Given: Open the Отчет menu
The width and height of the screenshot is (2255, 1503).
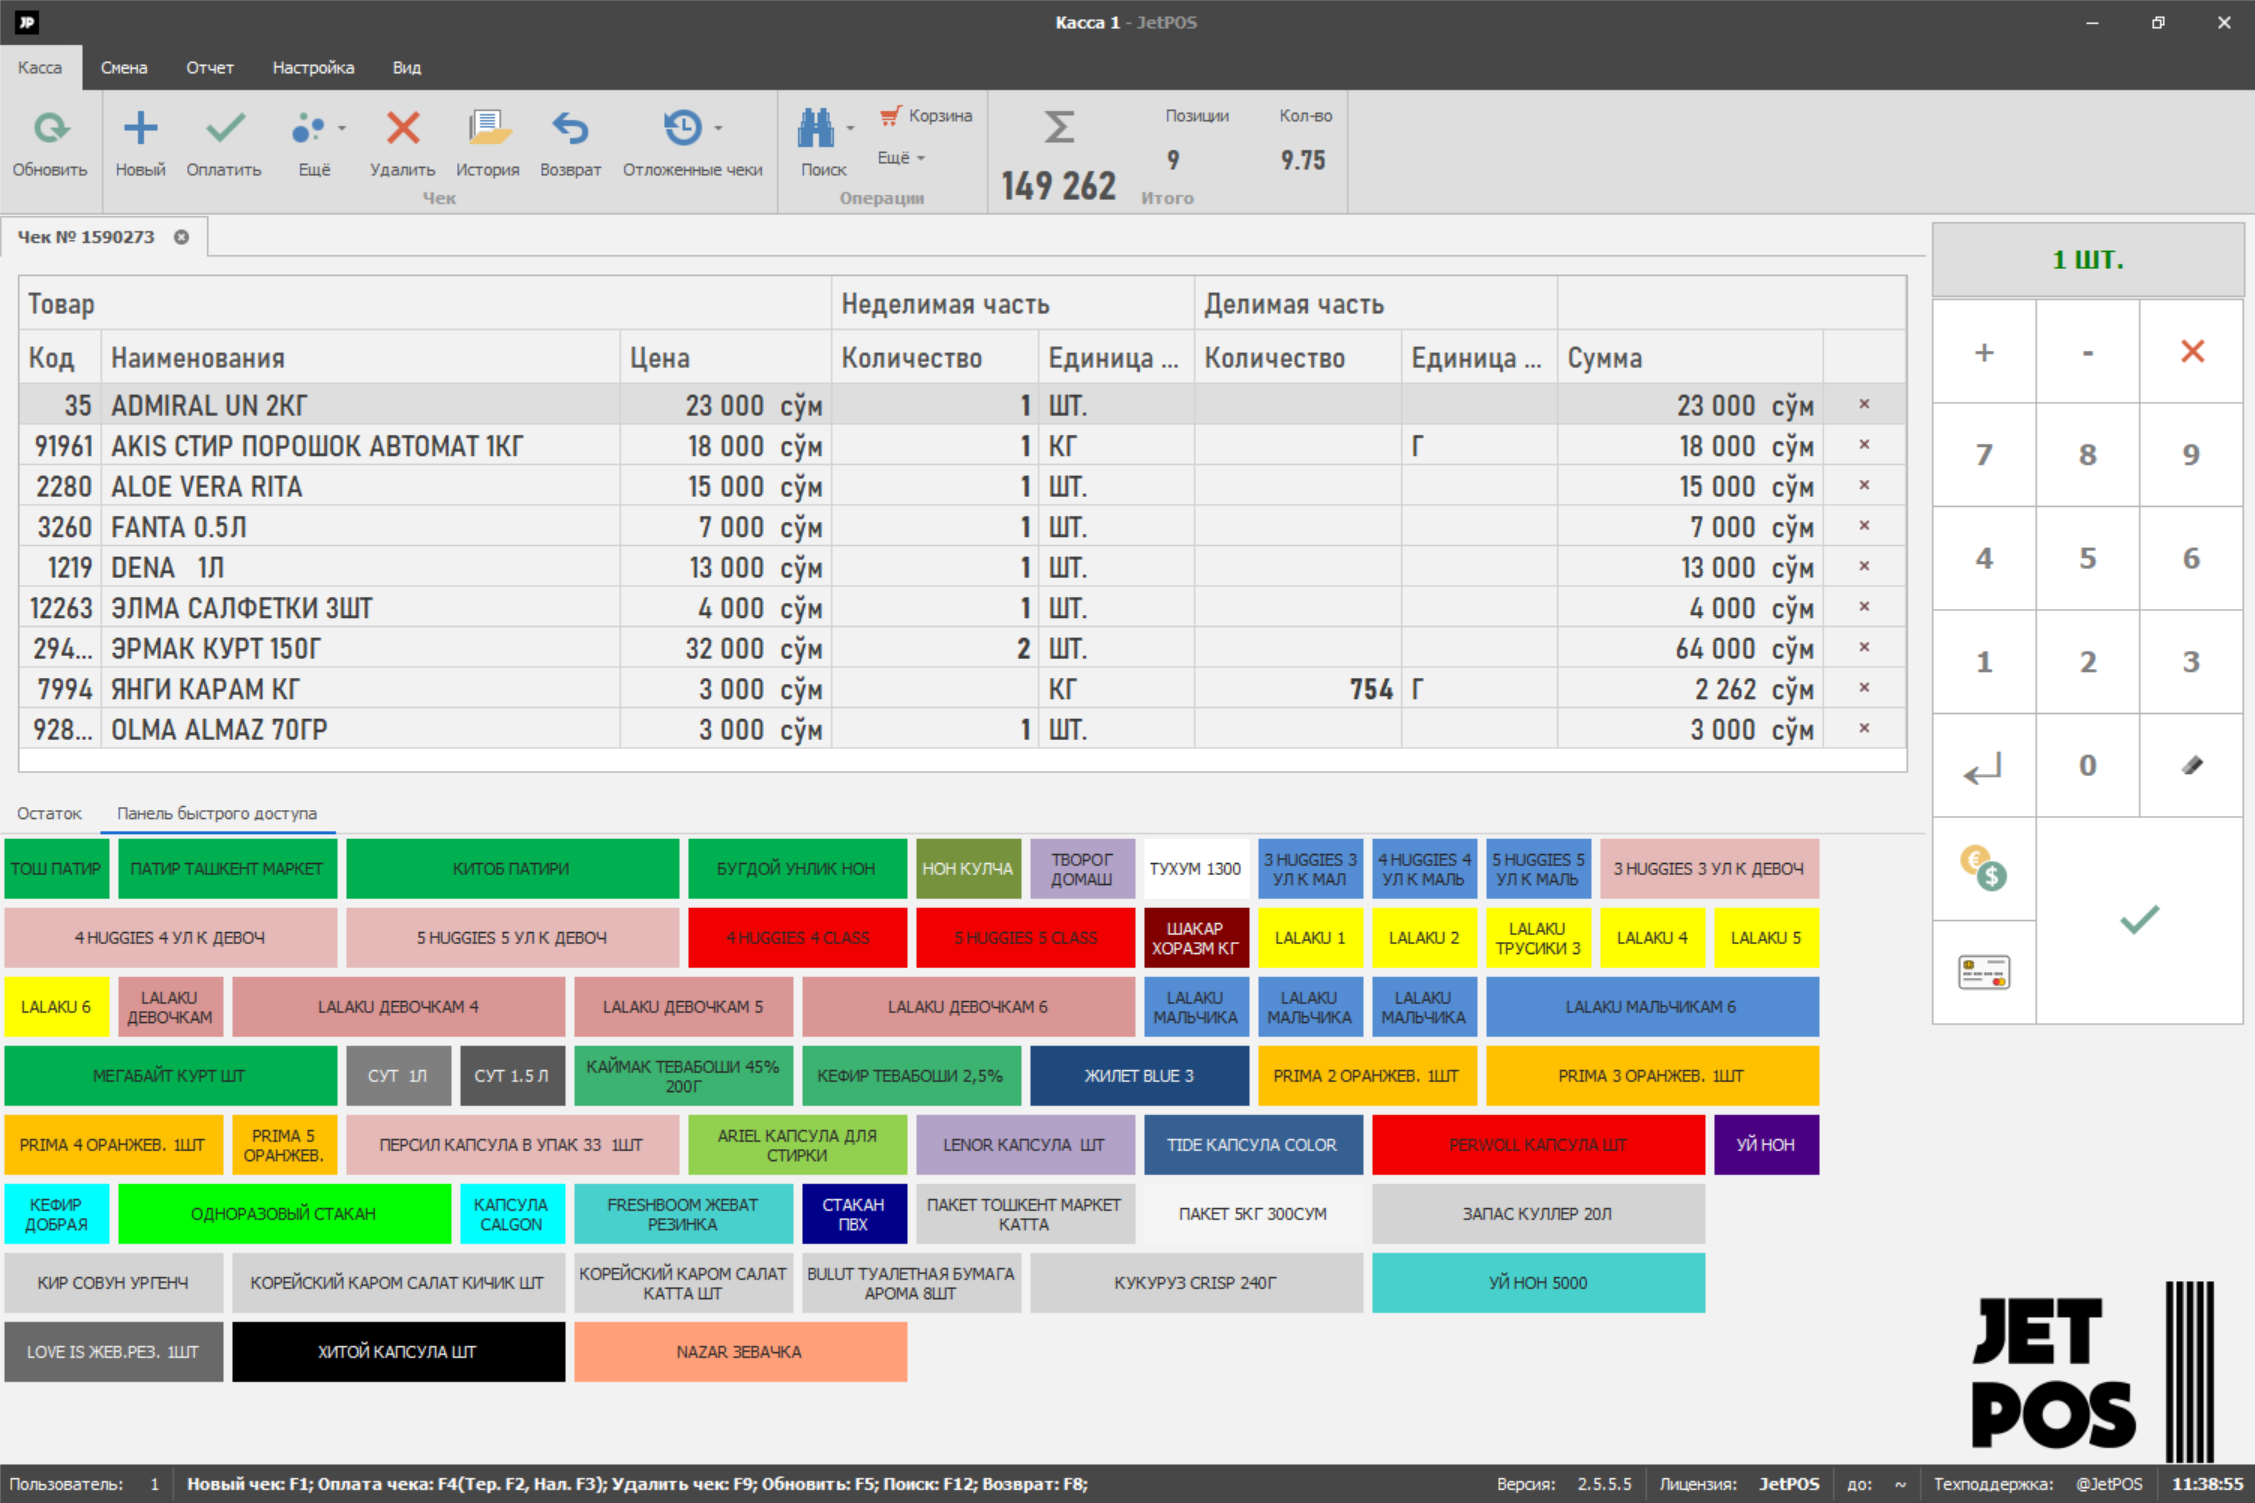Looking at the screenshot, I should pyautogui.click(x=209, y=68).
